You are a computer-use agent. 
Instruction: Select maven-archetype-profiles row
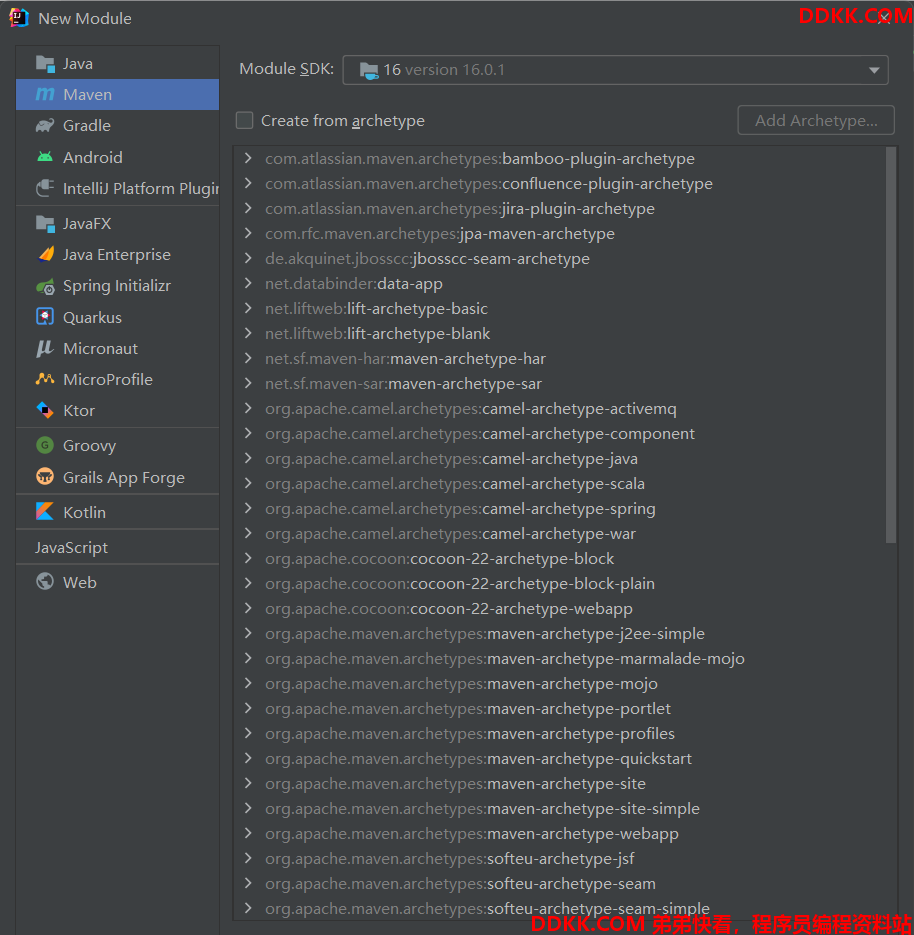click(x=559, y=733)
